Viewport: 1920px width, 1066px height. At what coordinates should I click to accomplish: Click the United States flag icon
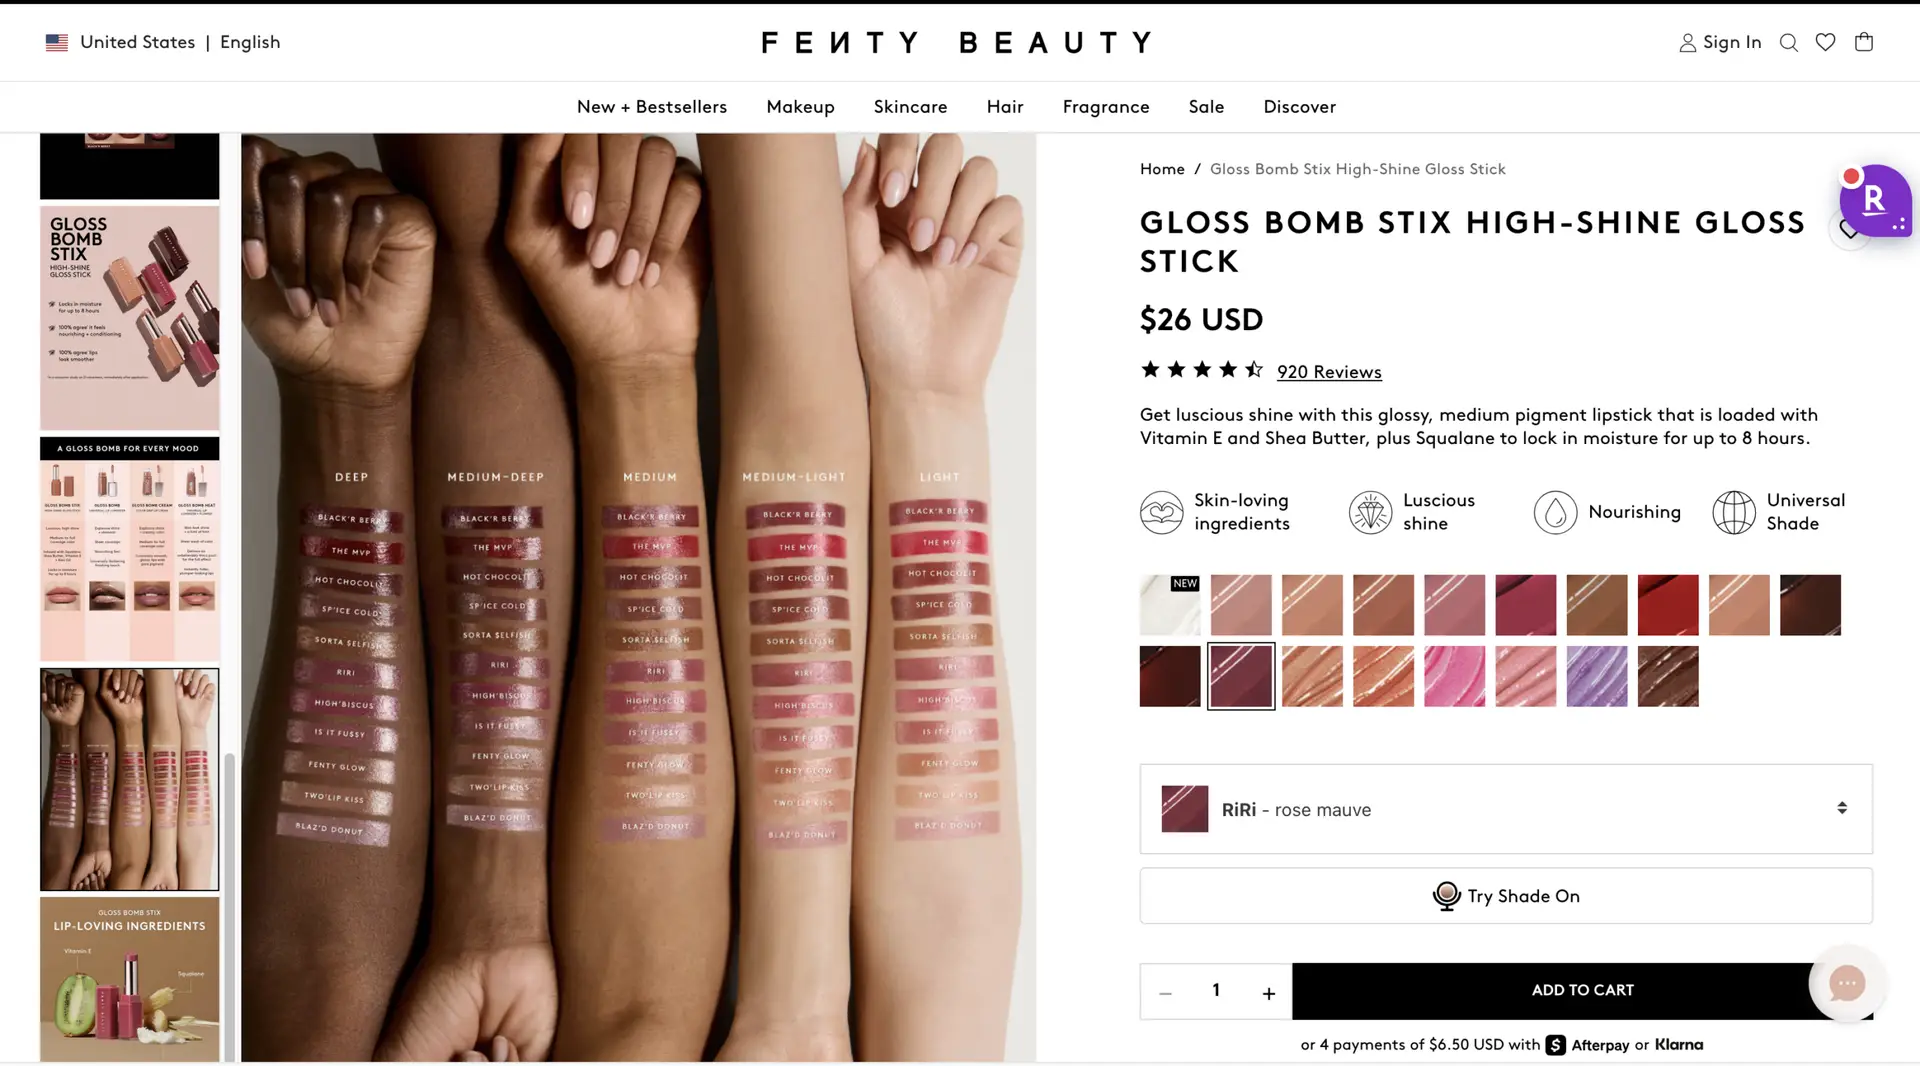point(57,43)
